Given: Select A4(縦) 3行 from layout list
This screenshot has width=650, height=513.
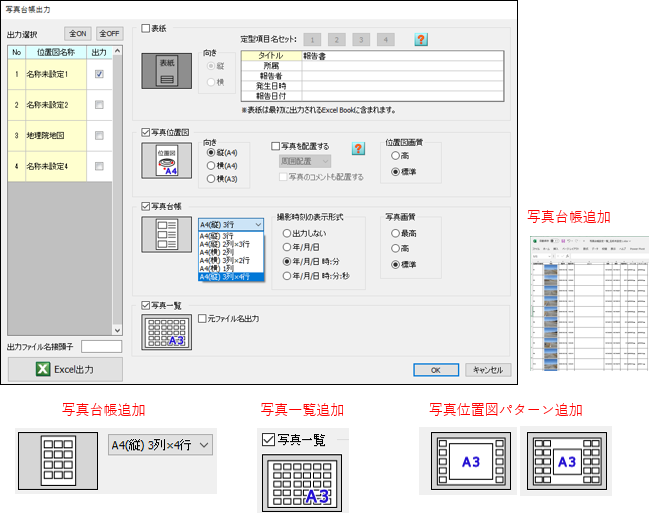Looking at the screenshot, I should [231, 236].
